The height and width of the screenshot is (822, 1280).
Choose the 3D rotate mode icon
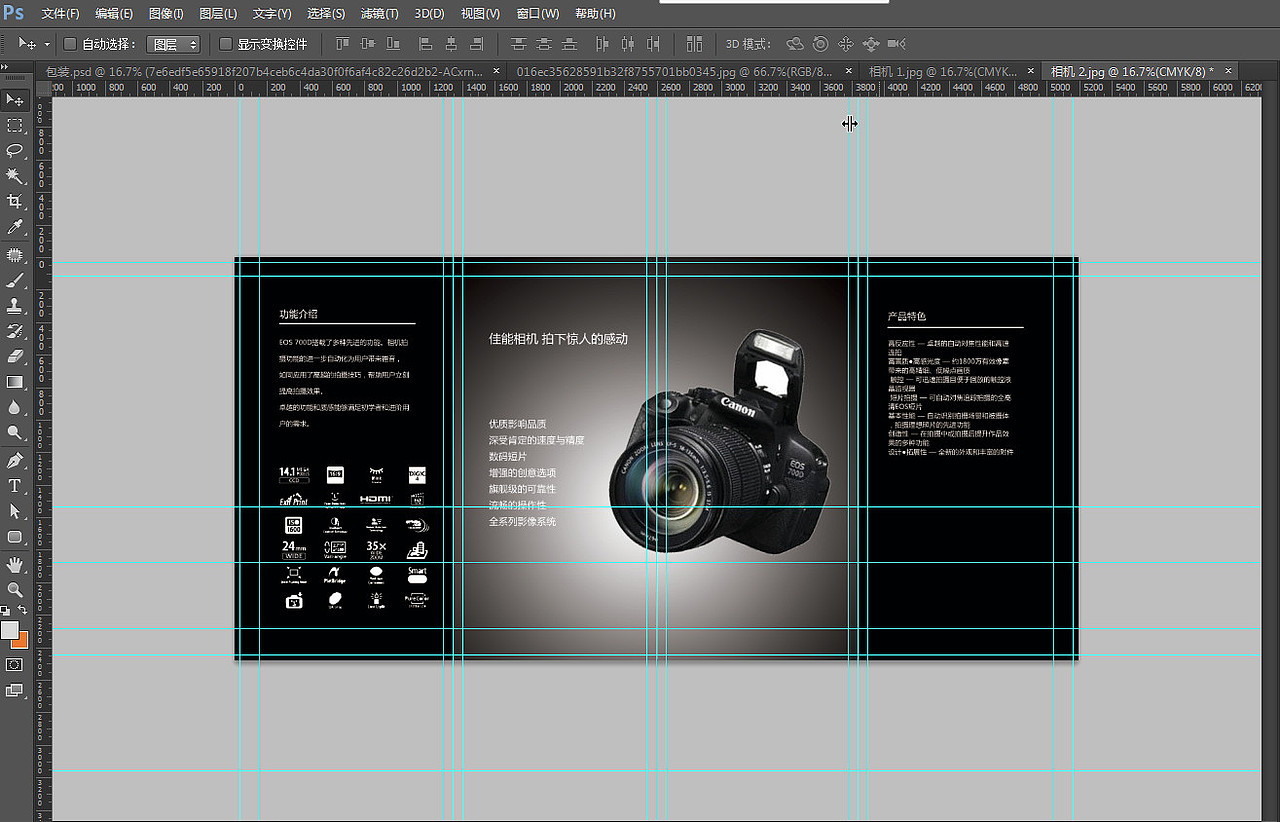click(795, 44)
